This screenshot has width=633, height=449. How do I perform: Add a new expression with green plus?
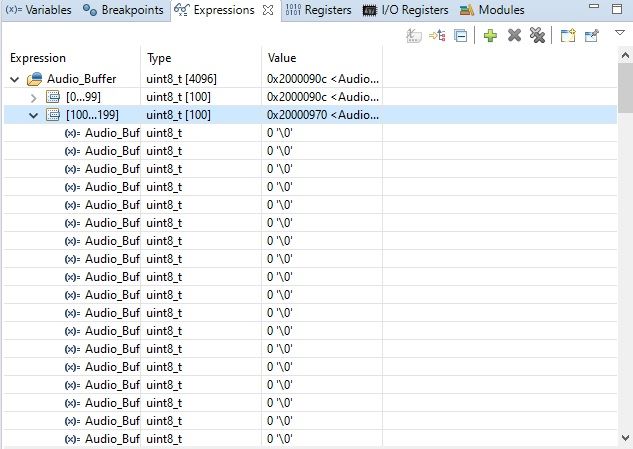(490, 36)
